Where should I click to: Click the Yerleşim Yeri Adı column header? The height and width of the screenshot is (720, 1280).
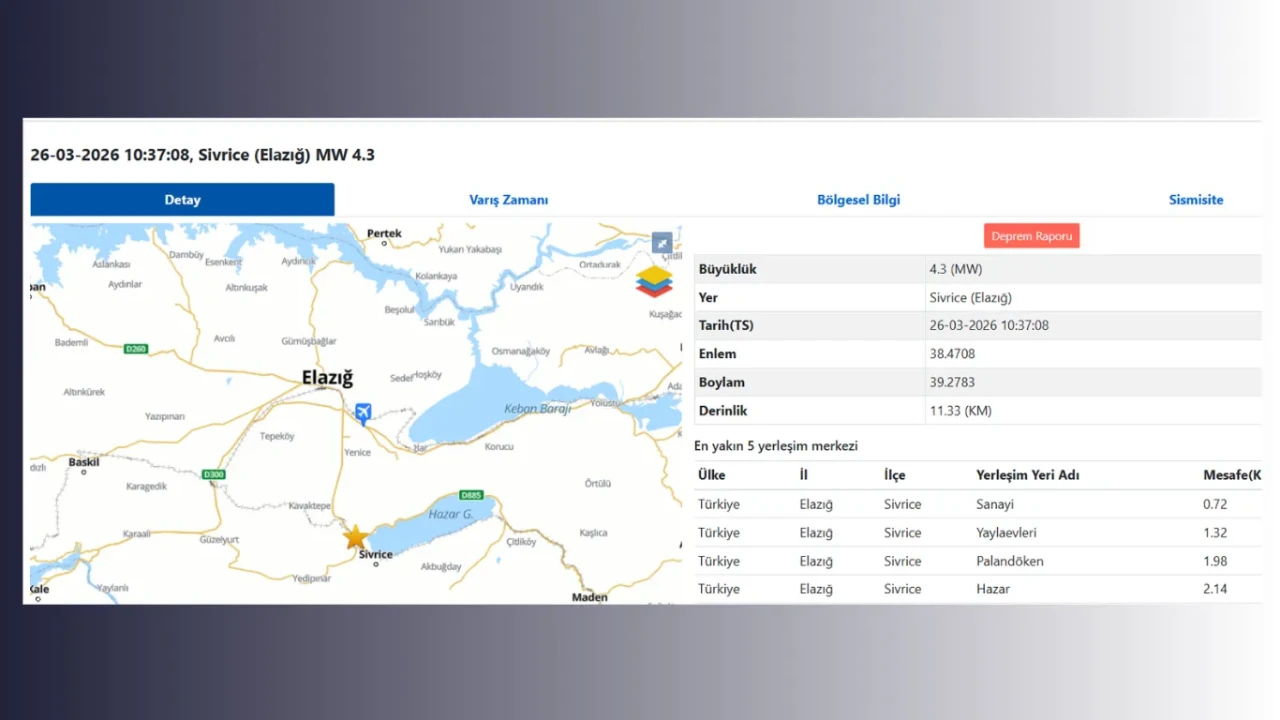(1027, 475)
